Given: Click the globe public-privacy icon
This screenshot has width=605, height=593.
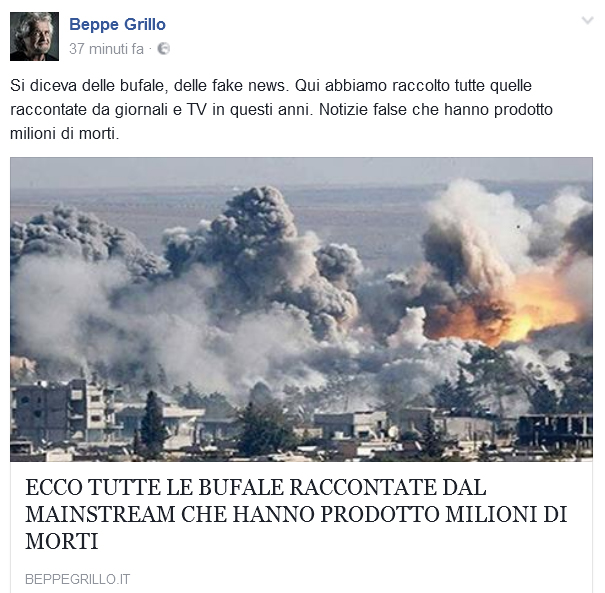Looking at the screenshot, I should pos(164,49).
